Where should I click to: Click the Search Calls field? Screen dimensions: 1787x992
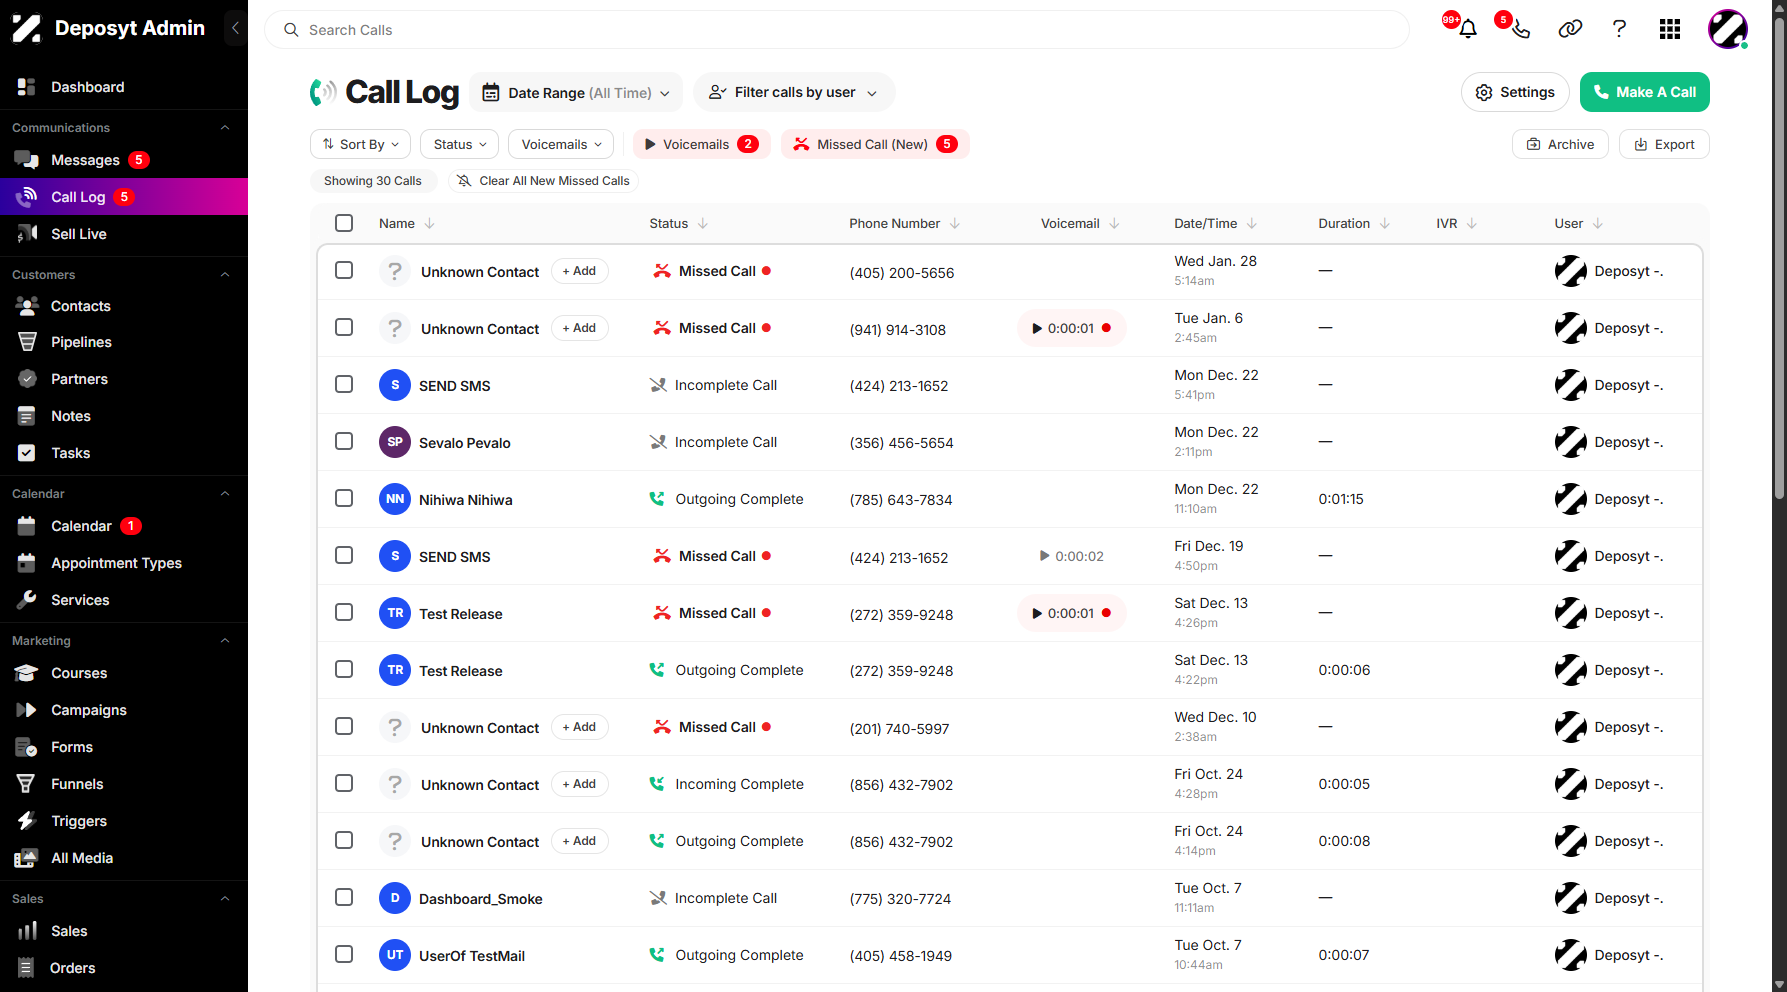(837, 30)
